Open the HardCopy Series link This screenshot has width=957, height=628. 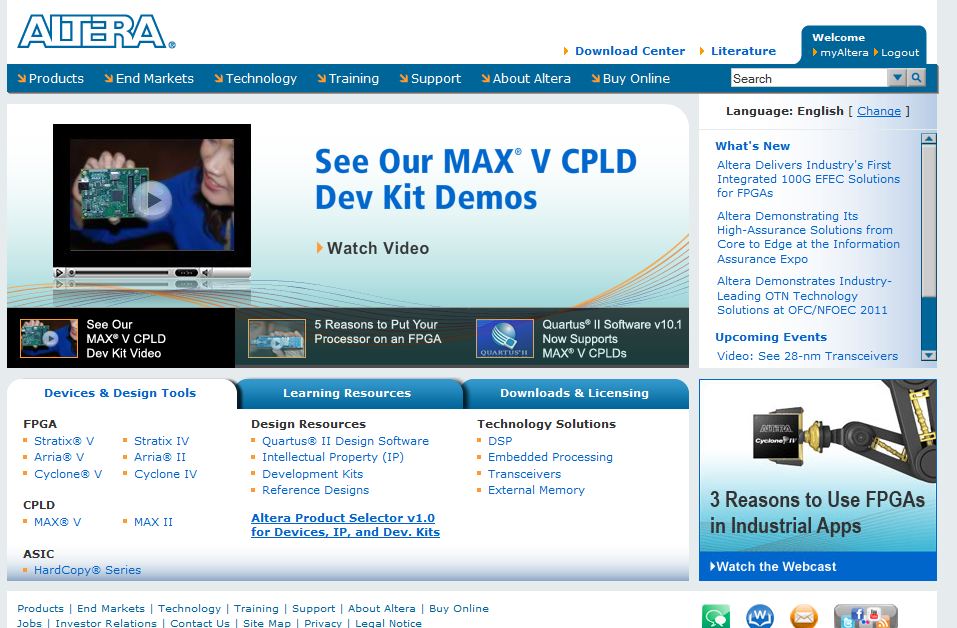(x=87, y=570)
